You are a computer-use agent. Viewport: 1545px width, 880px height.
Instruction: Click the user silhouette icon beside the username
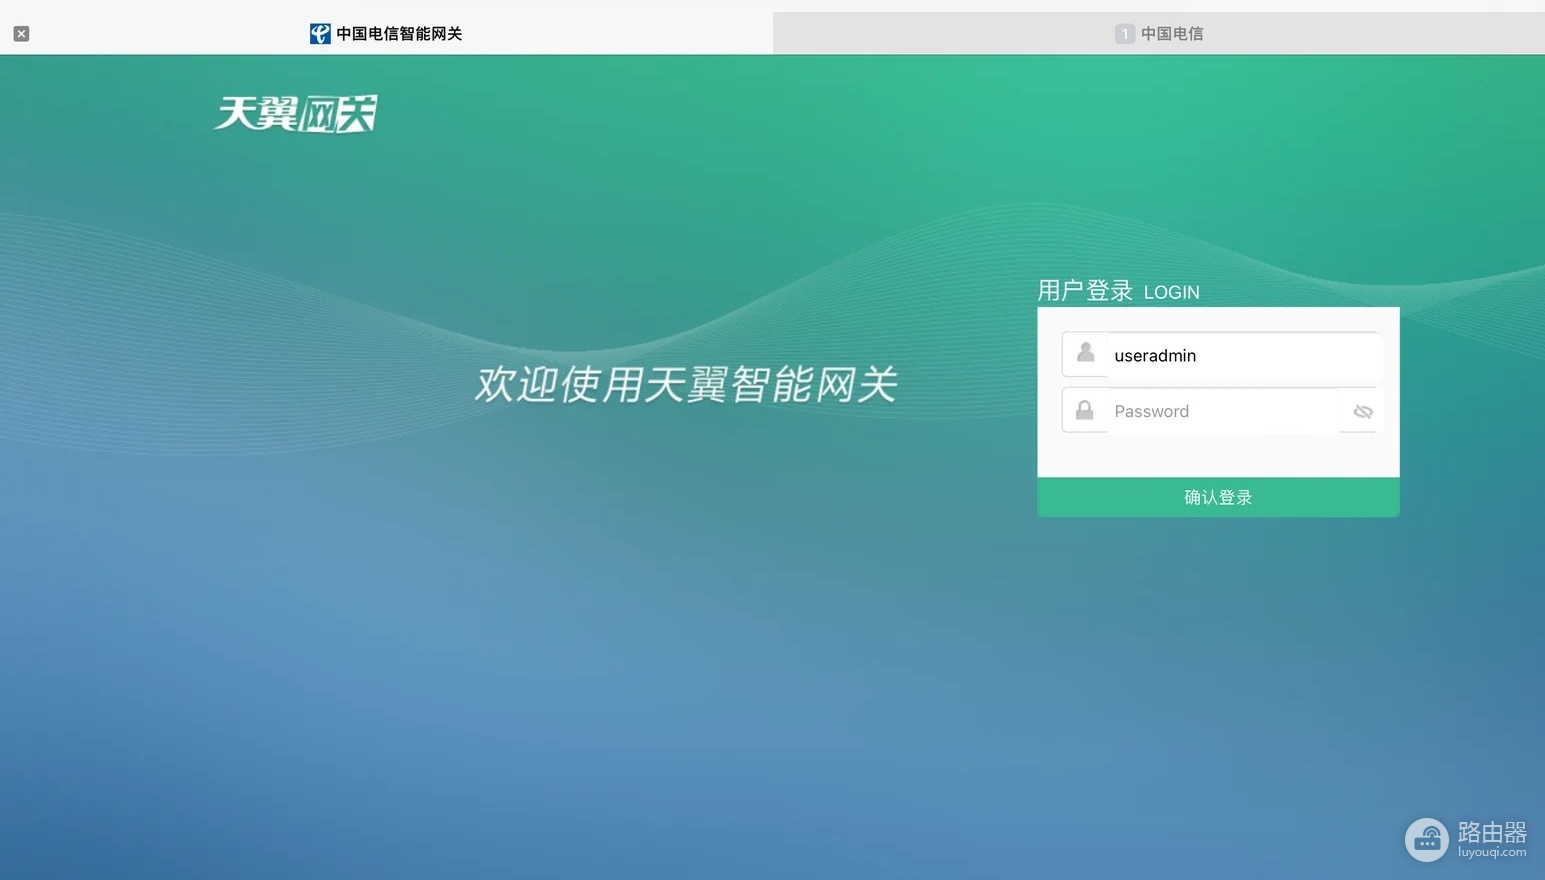[1085, 353]
